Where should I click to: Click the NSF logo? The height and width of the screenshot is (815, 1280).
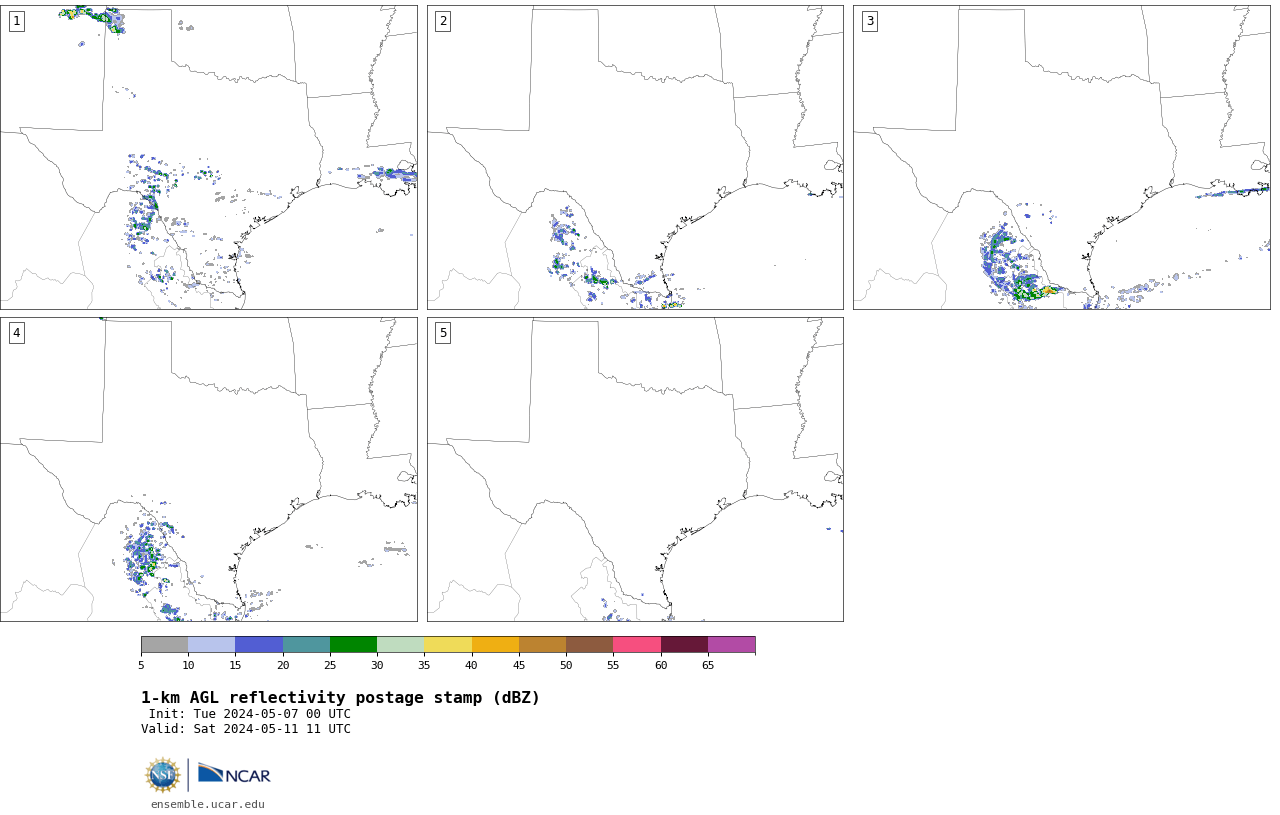coord(162,775)
